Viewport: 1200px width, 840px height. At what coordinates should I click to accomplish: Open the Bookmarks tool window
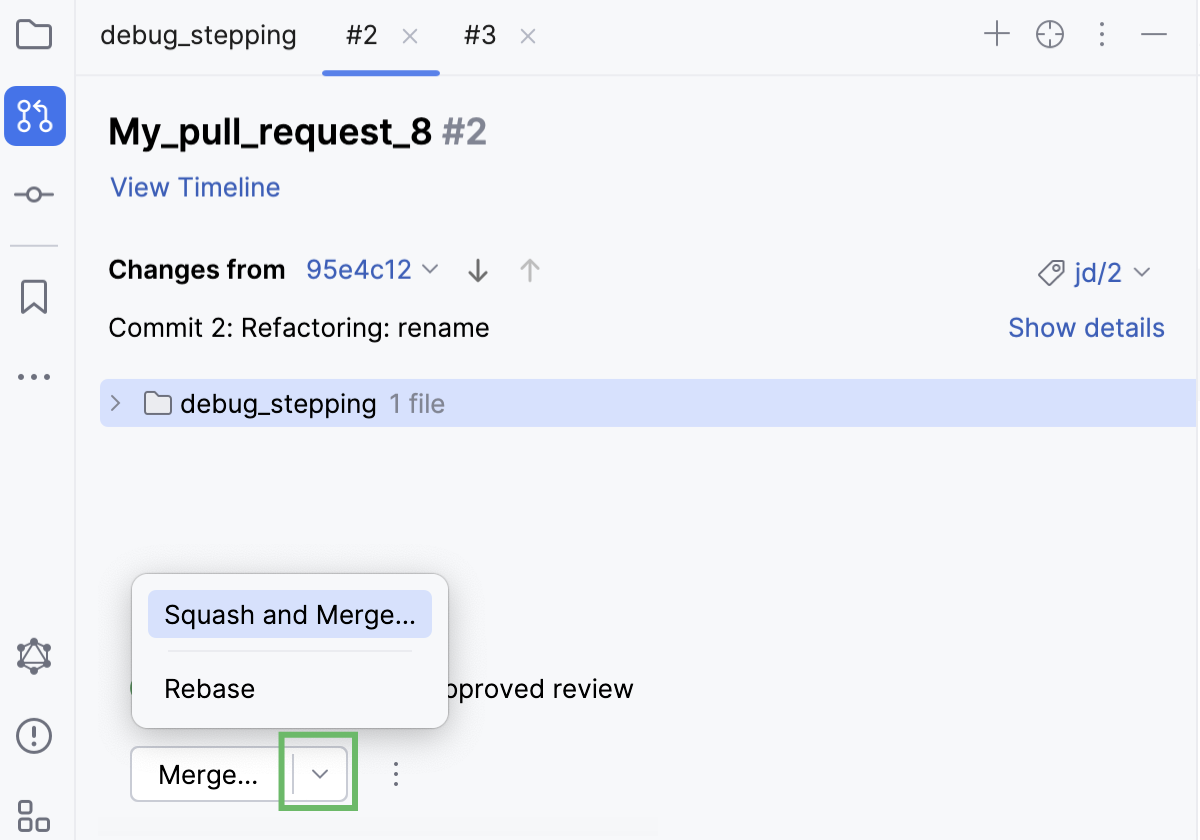[35, 296]
